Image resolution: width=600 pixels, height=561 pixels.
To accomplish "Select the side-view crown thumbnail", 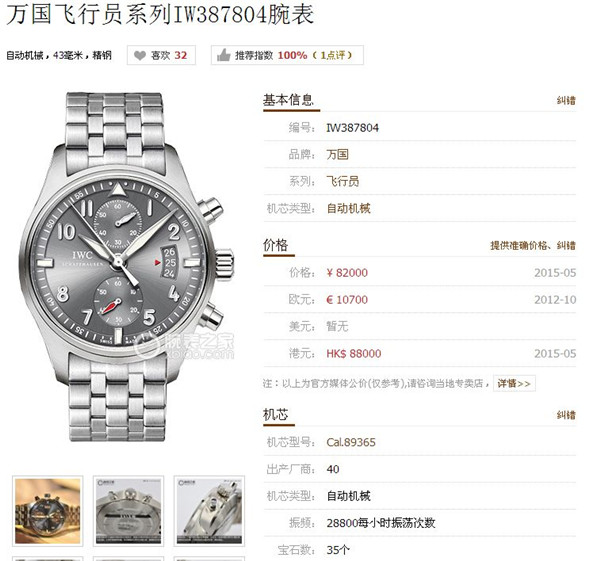I will (209, 510).
